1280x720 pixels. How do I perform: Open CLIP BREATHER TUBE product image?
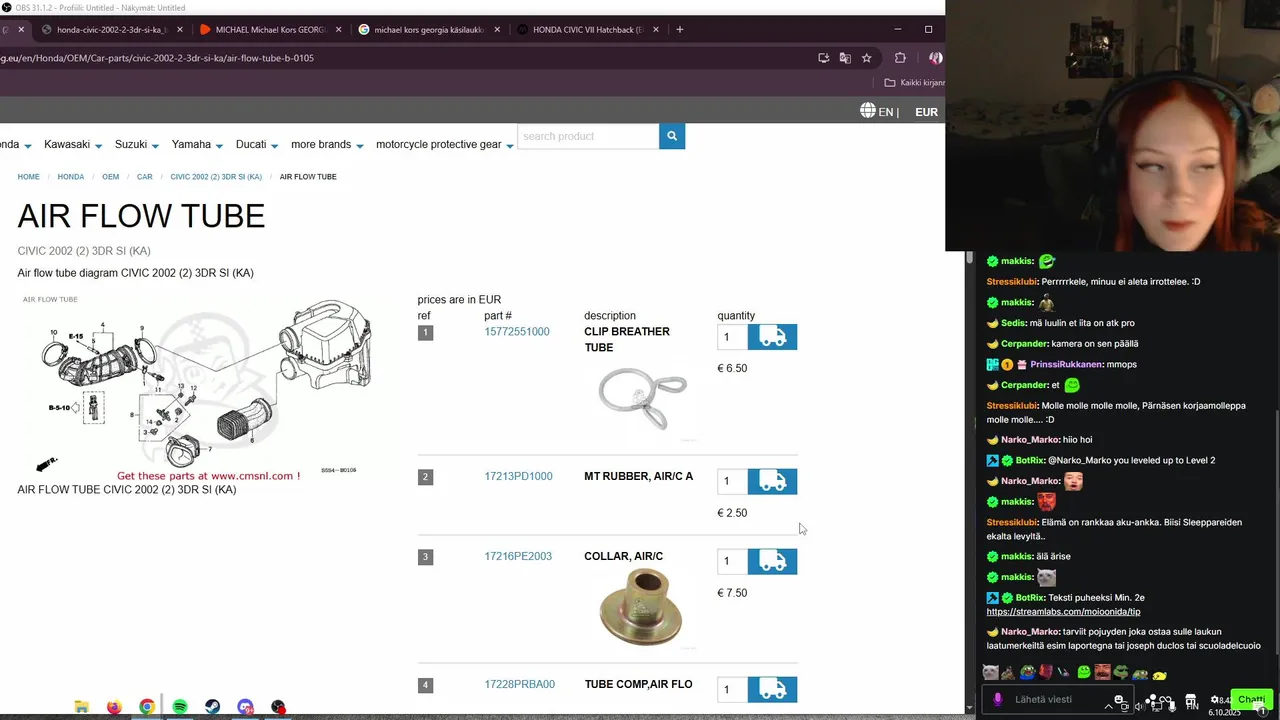[x=642, y=398]
